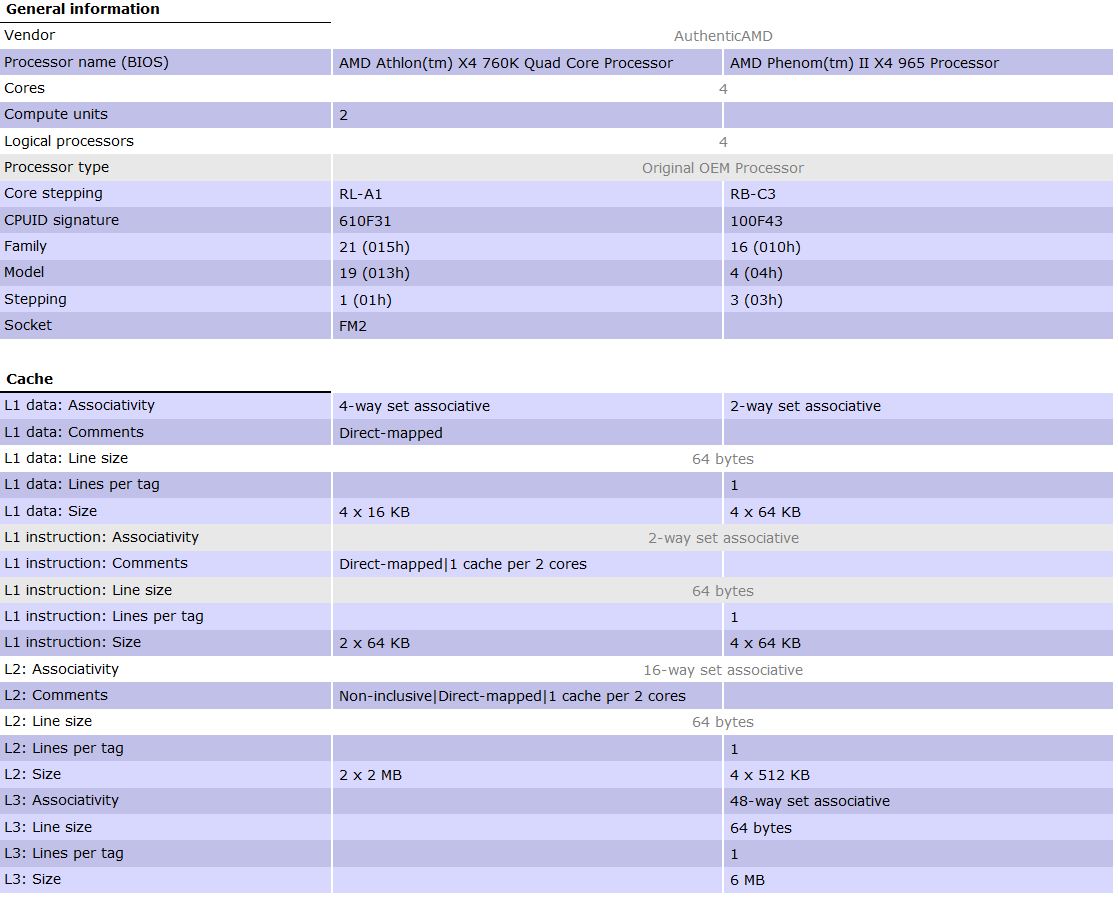Click the '100F43' CPUID signature value
The width and height of the screenshot is (1118, 898).
click(x=757, y=221)
